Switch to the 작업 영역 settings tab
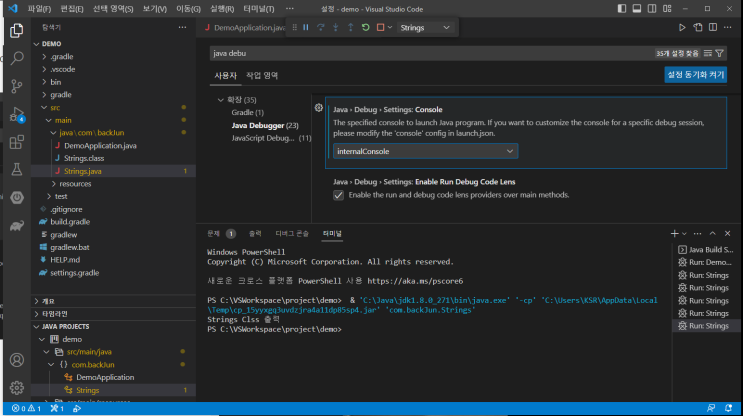The height and width of the screenshot is (416, 743). click(x=262, y=75)
